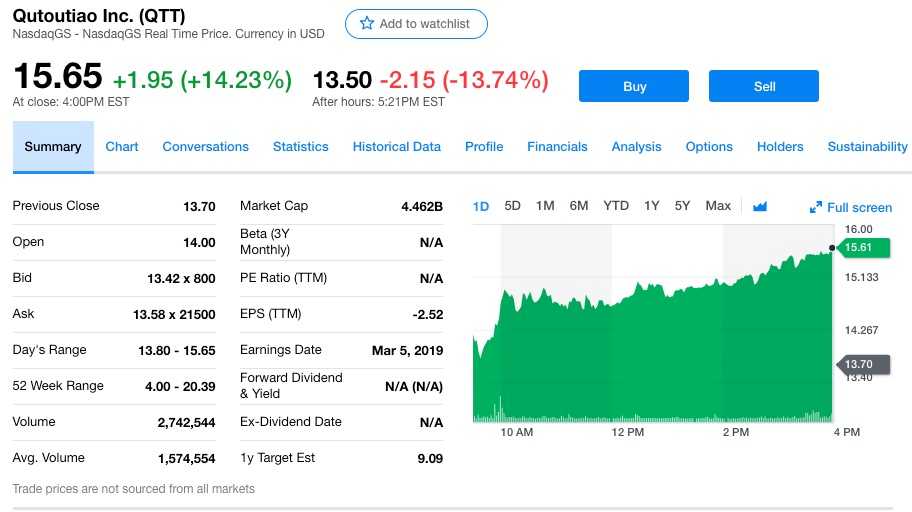
Task: Click the Full screen expand arrows icon
Action: pyautogui.click(x=816, y=208)
